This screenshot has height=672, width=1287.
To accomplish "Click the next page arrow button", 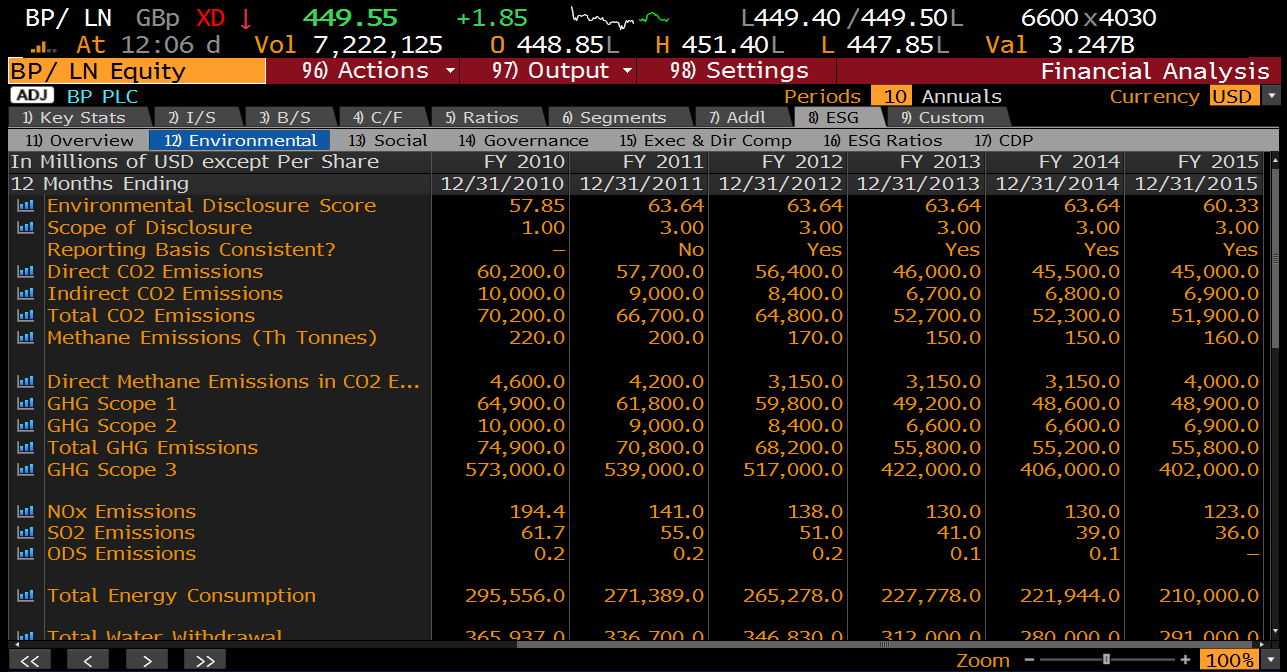I will click(x=146, y=660).
